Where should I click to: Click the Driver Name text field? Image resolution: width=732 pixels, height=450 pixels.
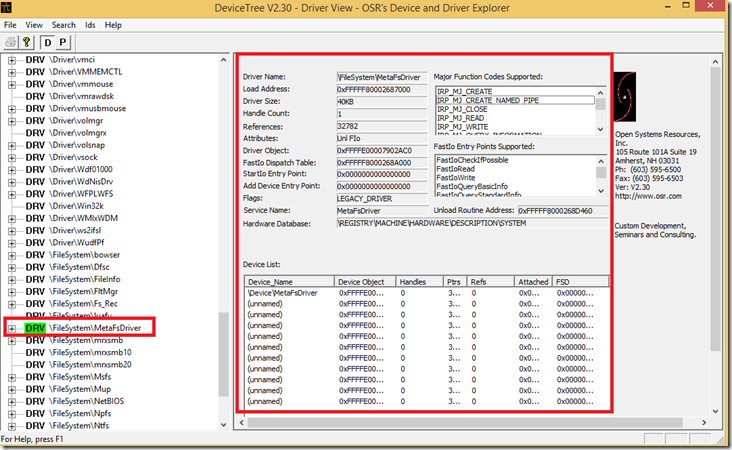click(381, 77)
